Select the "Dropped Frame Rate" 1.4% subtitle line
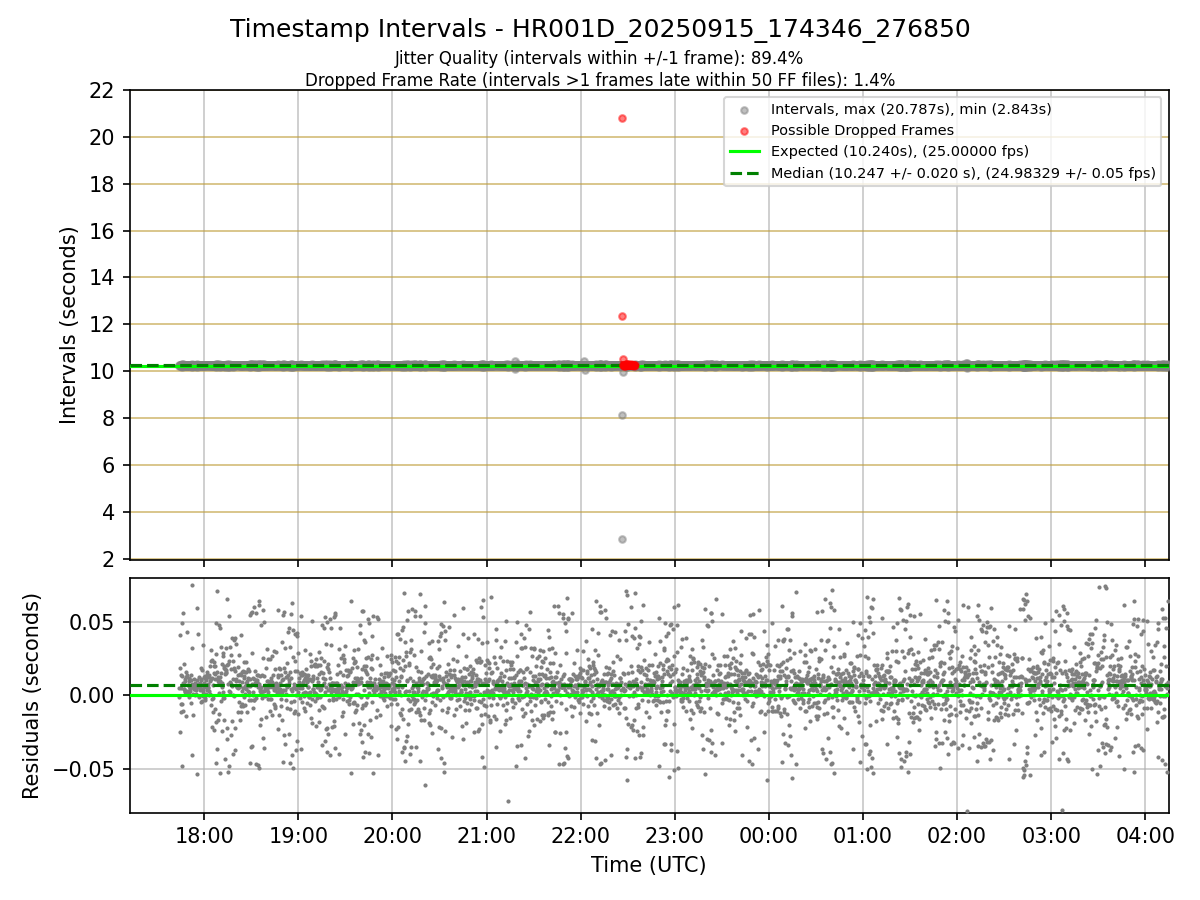 600,79
